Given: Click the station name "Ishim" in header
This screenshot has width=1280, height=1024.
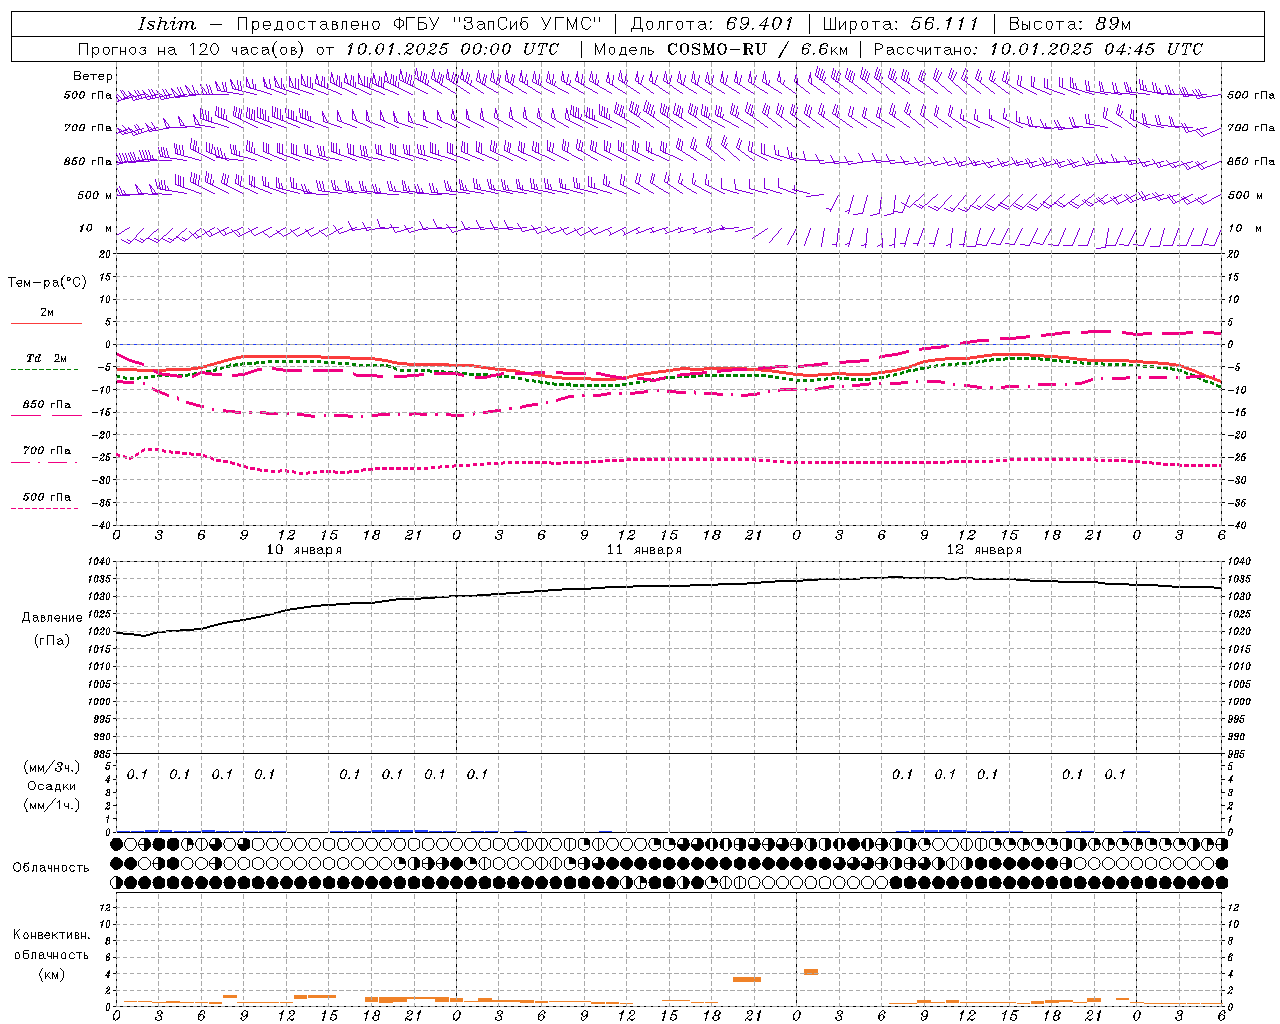Looking at the screenshot, I should coord(166,24).
